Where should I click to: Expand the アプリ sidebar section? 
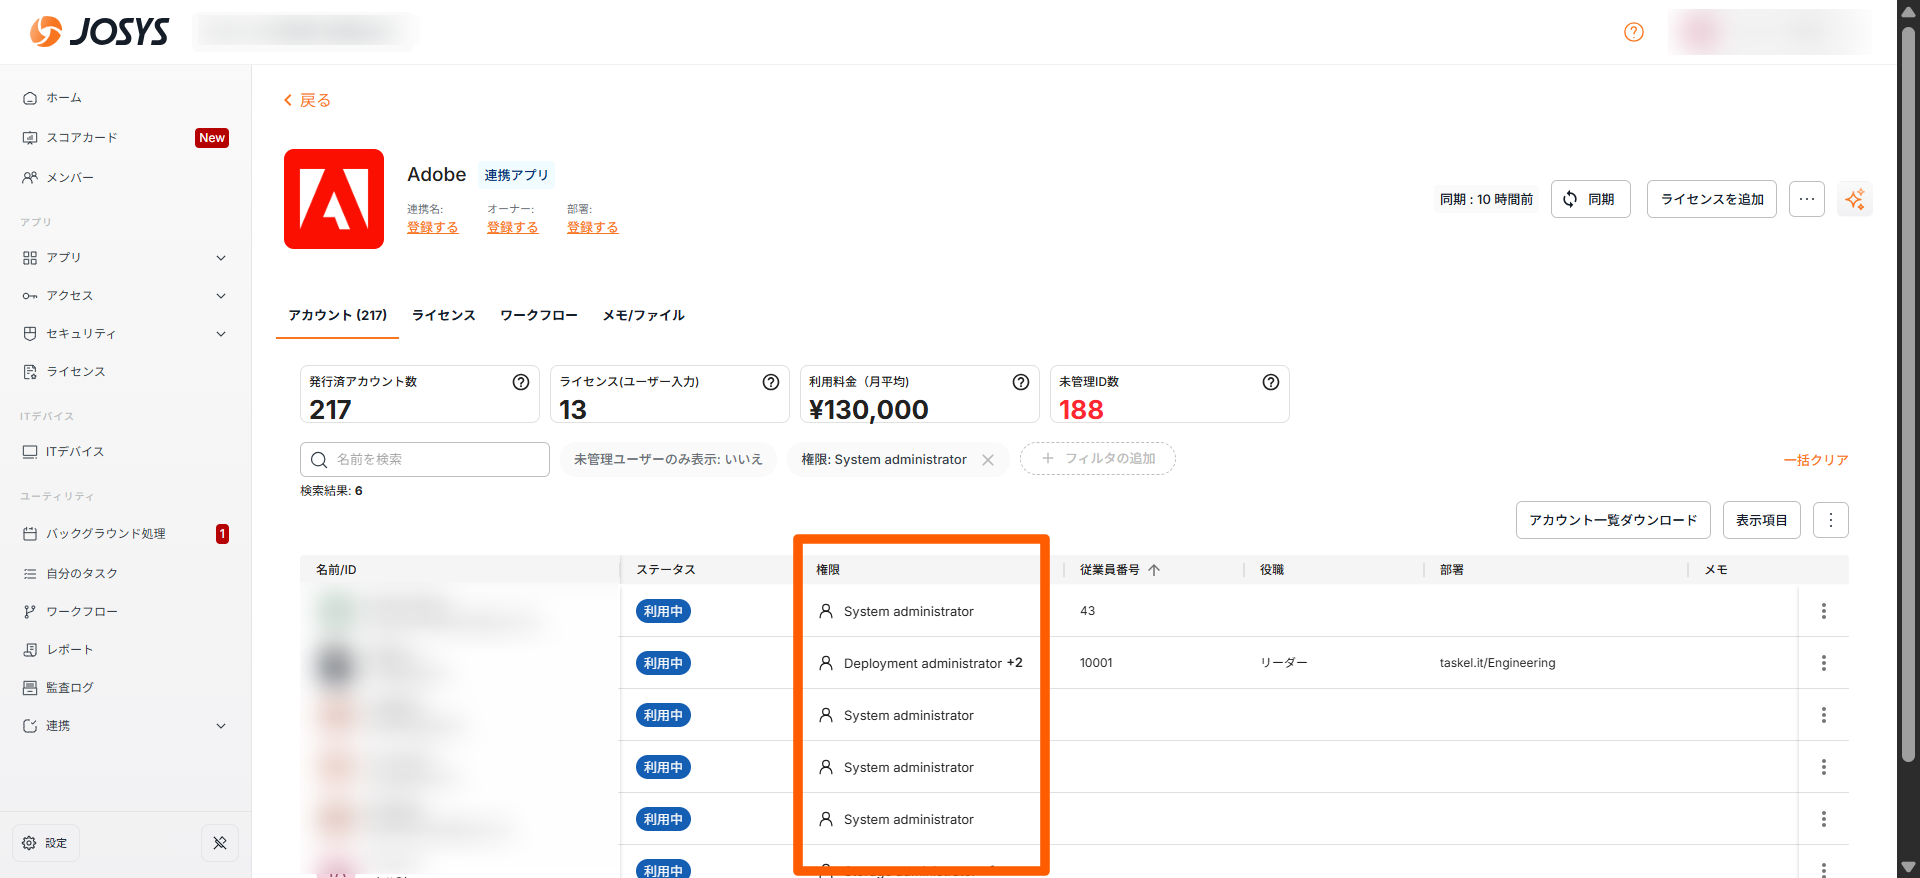[221, 258]
